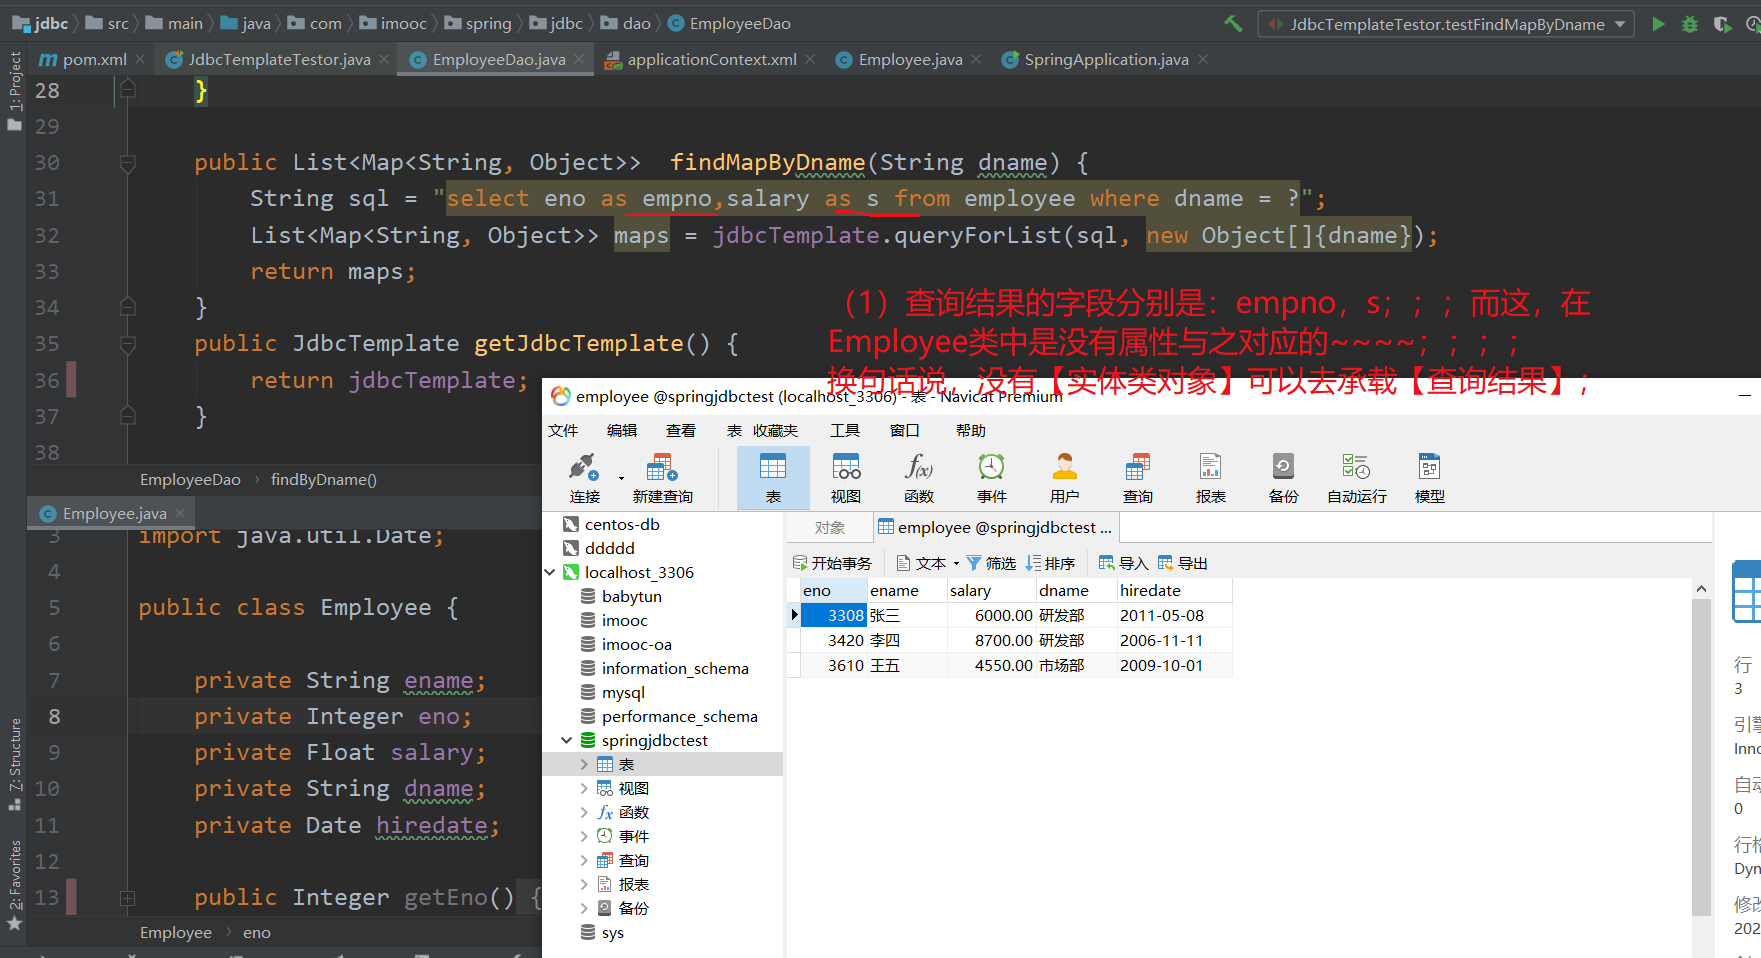Click Navicat 连接 connection icon
1761x958 pixels.
tap(585, 478)
